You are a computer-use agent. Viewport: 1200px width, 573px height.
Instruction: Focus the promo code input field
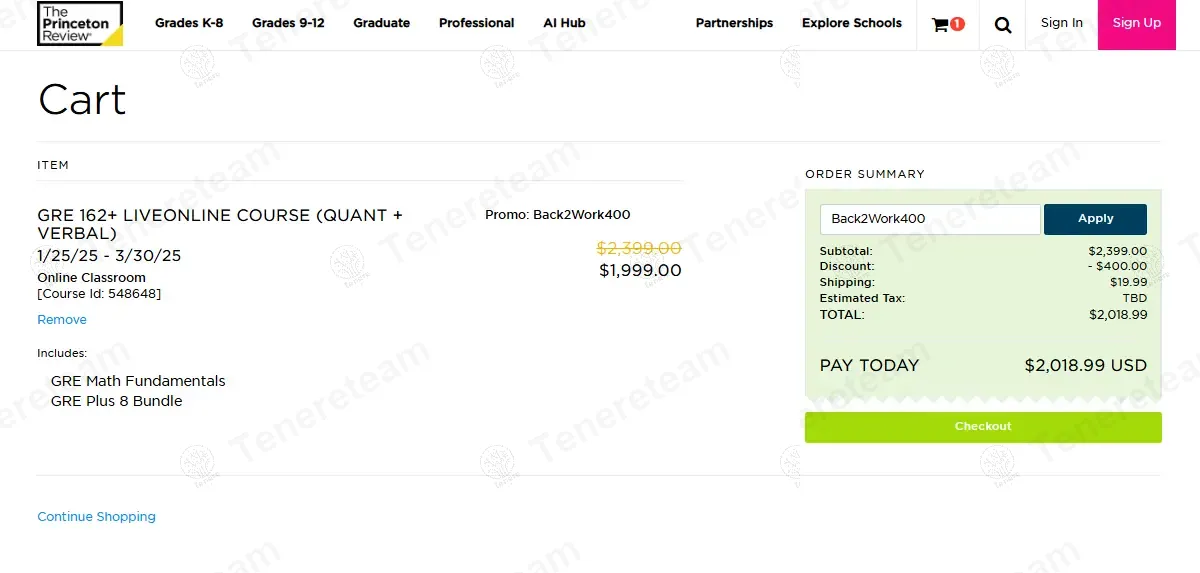click(930, 219)
